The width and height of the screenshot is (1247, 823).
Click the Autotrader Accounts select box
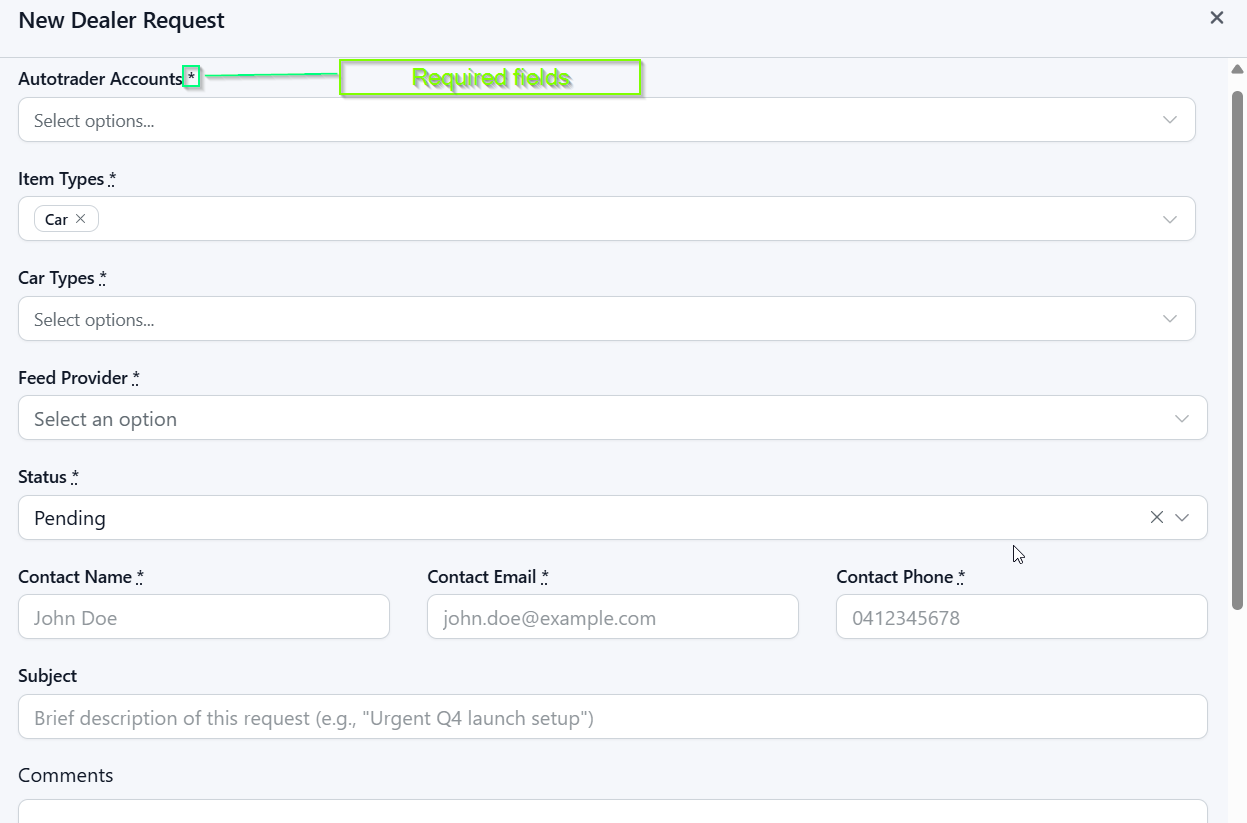[x=607, y=120]
